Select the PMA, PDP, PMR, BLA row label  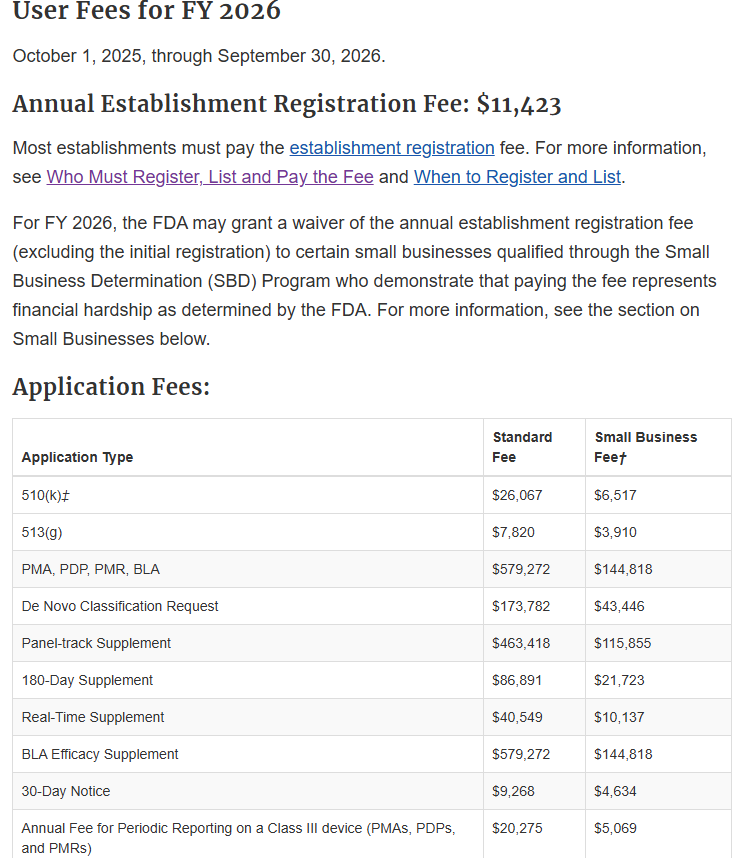pos(90,569)
